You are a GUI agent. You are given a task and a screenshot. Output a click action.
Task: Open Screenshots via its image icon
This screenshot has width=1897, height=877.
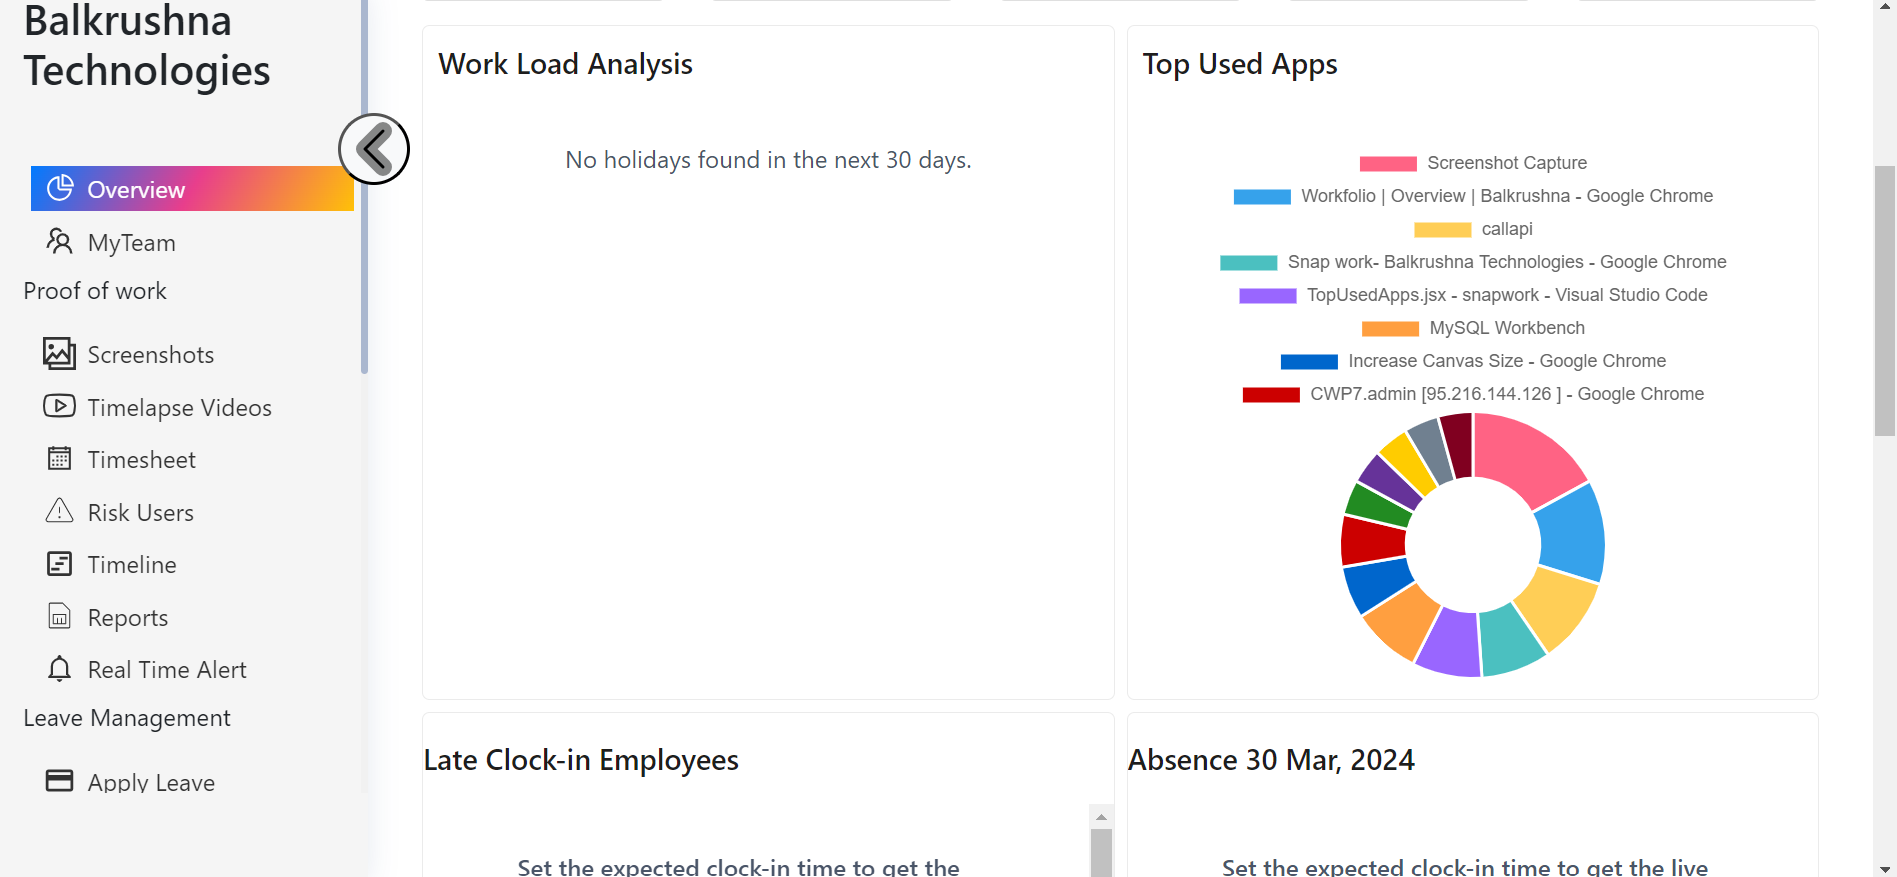tap(59, 353)
